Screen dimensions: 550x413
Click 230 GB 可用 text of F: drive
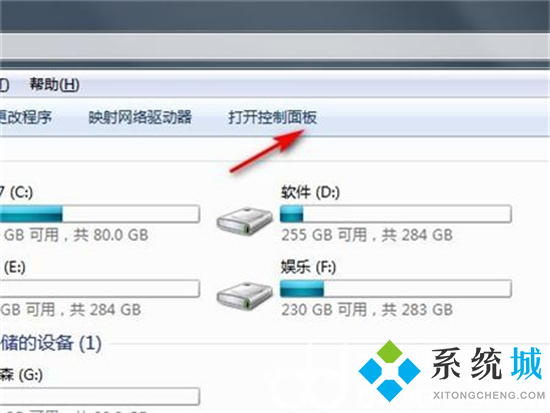(324, 309)
